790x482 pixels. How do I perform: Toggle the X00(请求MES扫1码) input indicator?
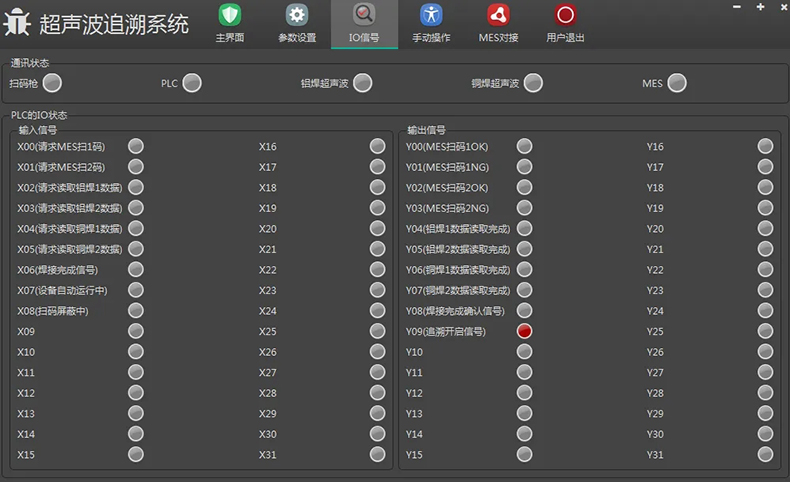tap(136, 146)
